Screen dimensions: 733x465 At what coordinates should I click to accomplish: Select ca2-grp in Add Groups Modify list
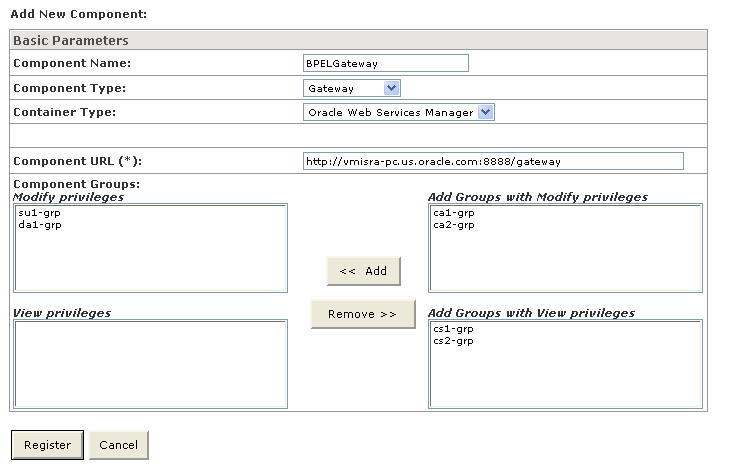tap(453, 225)
